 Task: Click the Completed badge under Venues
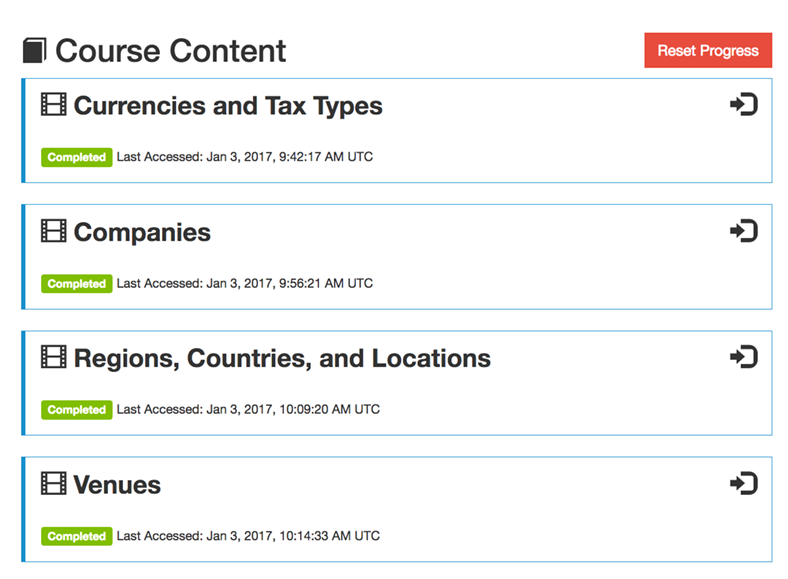(x=76, y=536)
